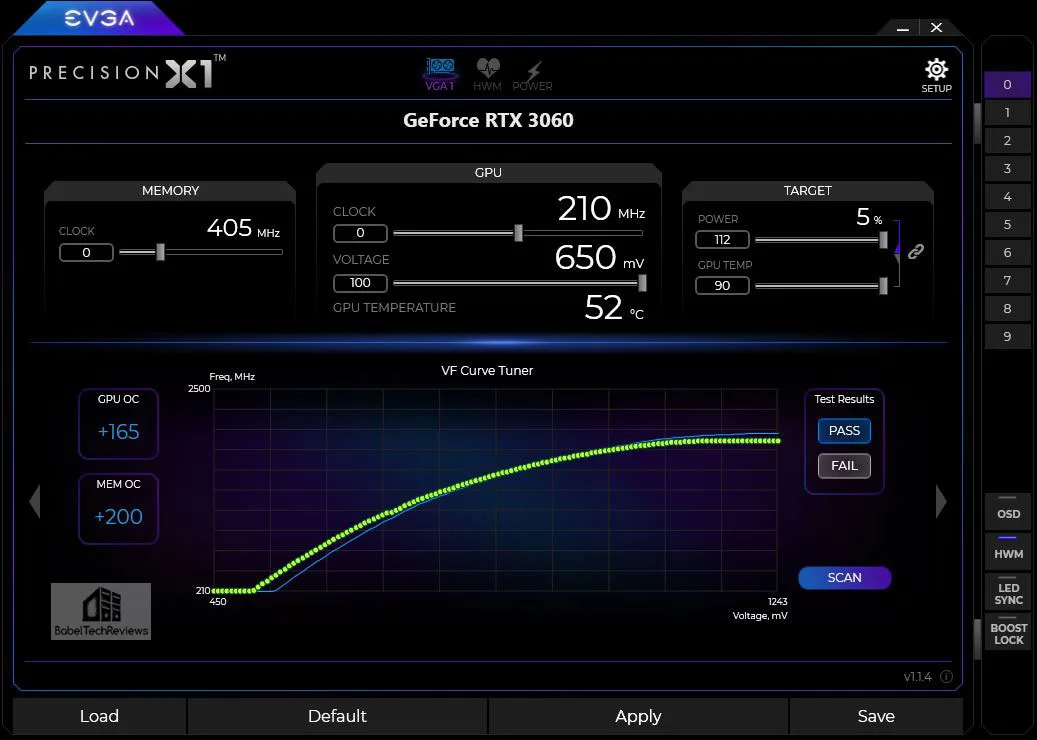Click the GPU temp target slider handle

click(883, 286)
